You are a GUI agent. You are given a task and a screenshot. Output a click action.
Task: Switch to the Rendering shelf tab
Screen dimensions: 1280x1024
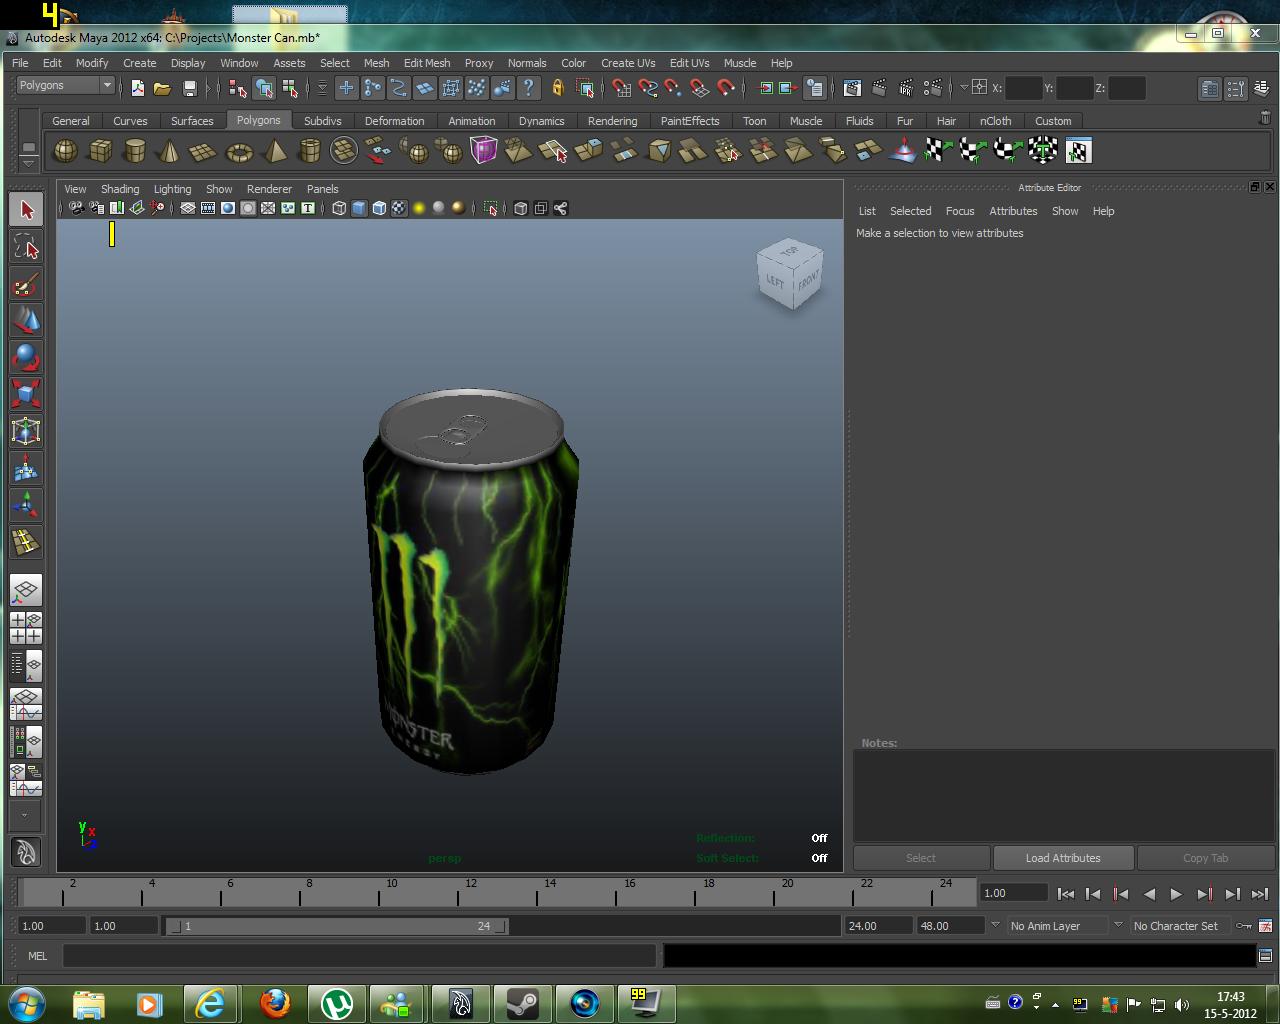[612, 120]
